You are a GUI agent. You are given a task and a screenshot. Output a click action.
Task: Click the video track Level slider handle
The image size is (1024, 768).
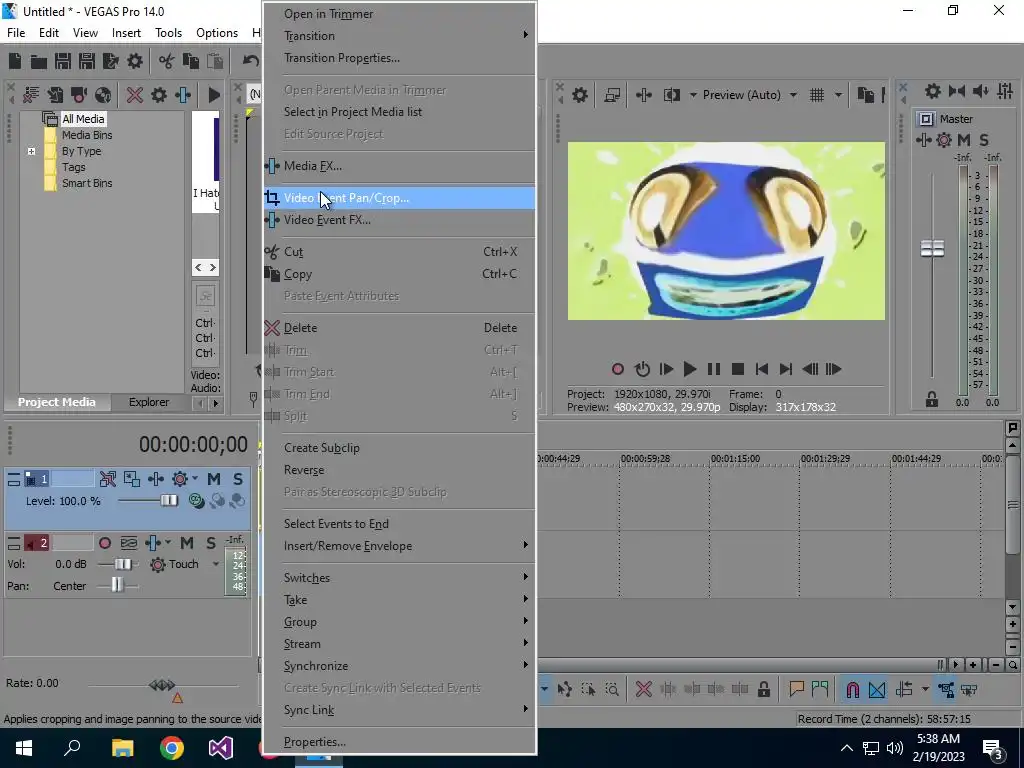tap(169, 501)
